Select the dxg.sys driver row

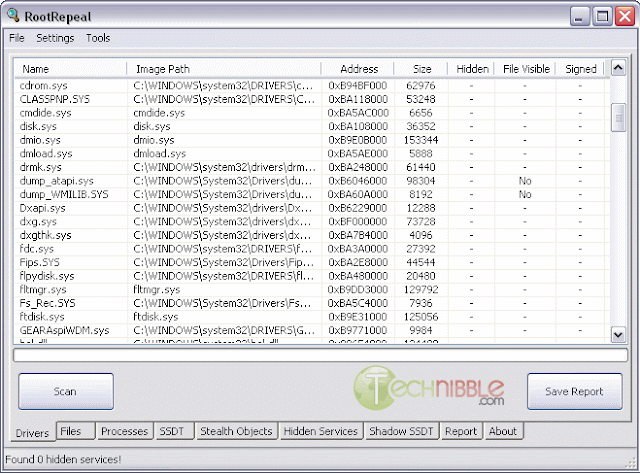pos(312,222)
